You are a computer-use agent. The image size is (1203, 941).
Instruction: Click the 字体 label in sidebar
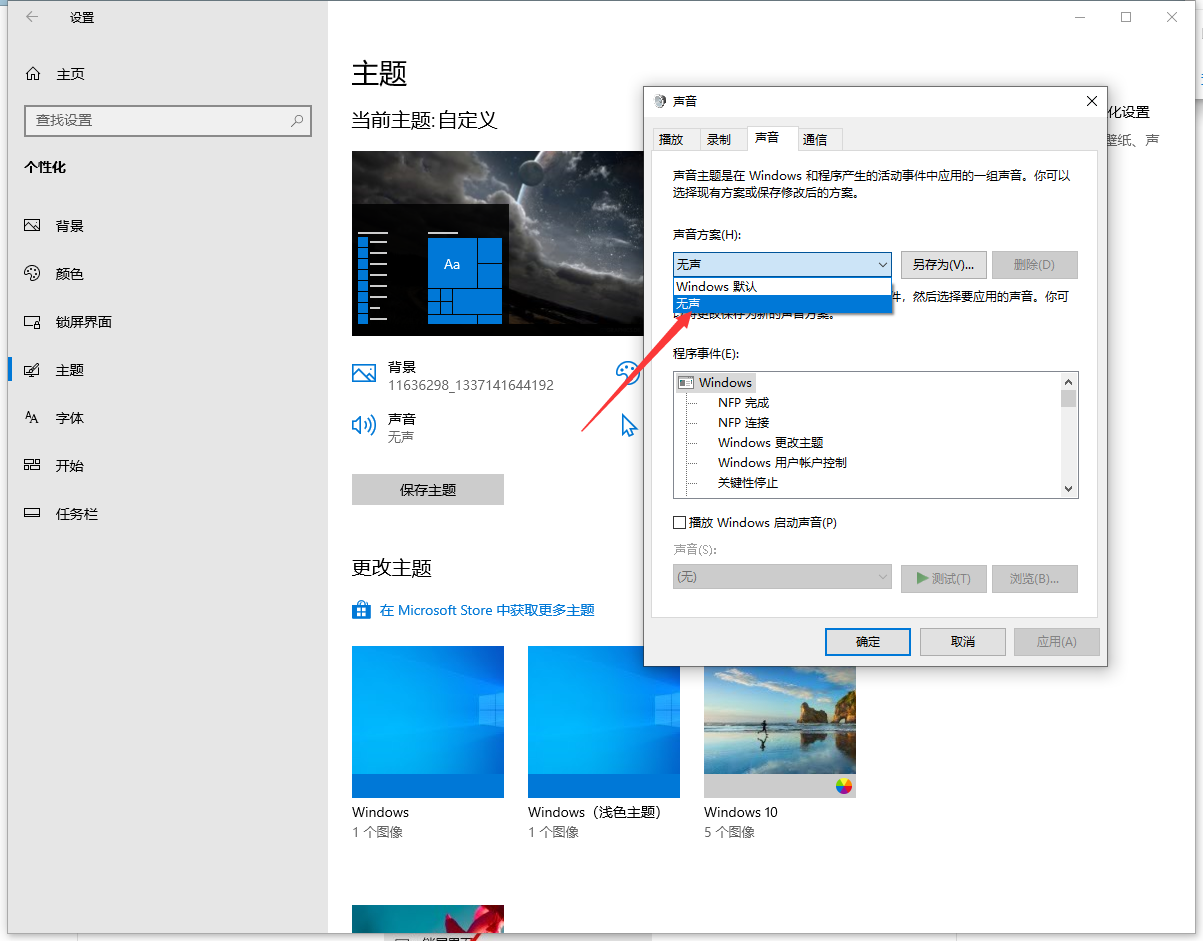coord(70,418)
